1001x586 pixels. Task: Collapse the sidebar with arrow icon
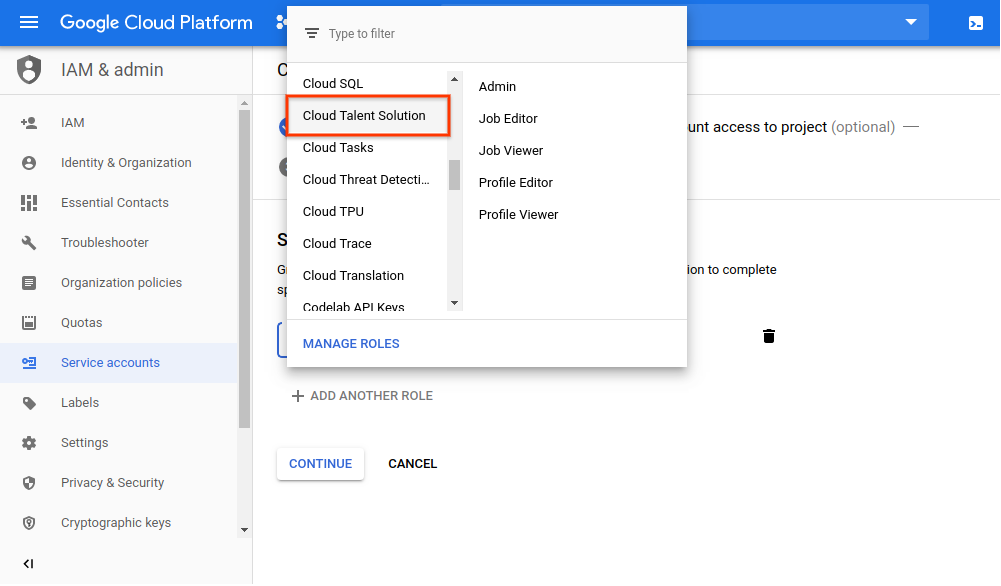pos(28,564)
